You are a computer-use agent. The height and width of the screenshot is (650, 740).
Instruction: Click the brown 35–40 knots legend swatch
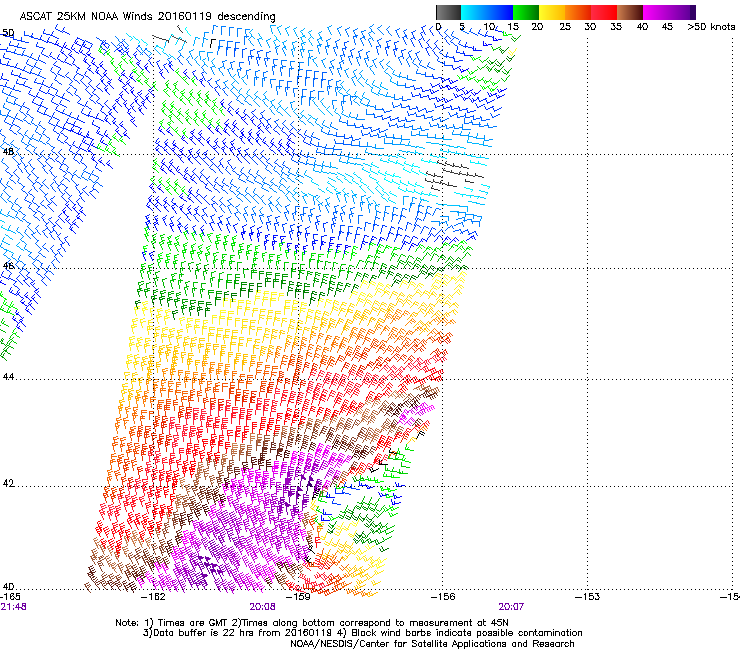630,12
